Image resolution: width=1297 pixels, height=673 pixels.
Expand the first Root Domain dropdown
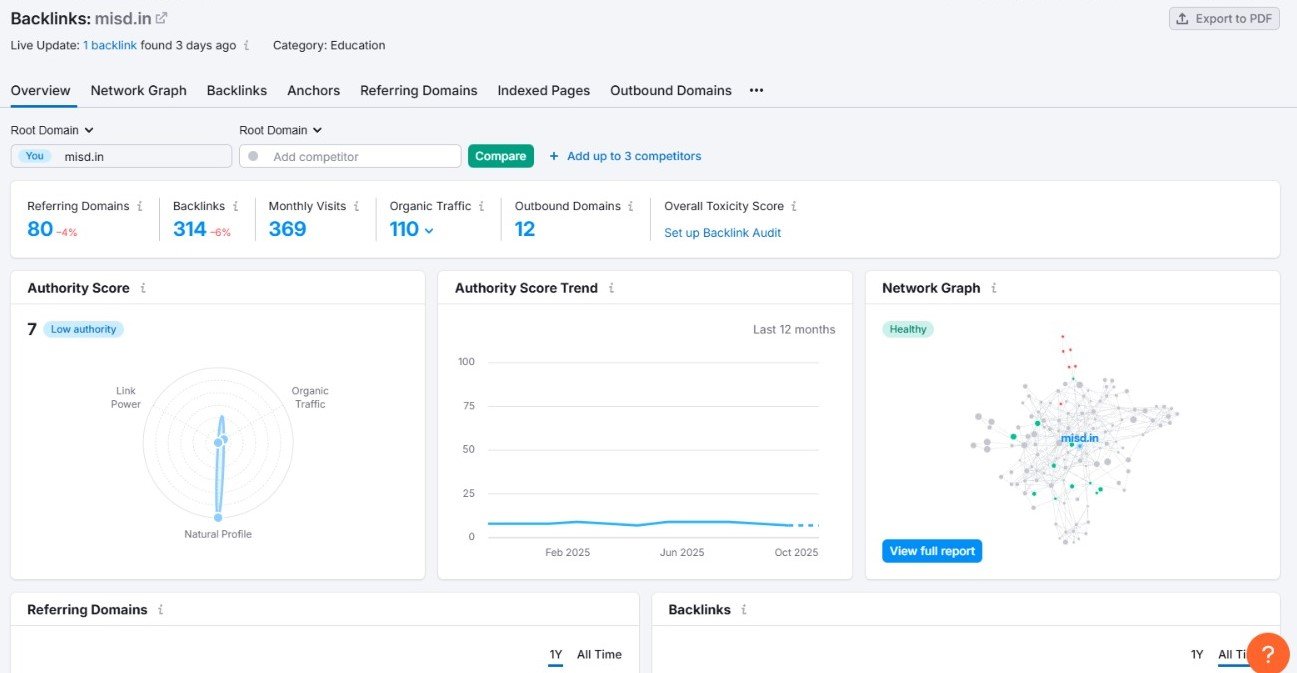pos(52,130)
